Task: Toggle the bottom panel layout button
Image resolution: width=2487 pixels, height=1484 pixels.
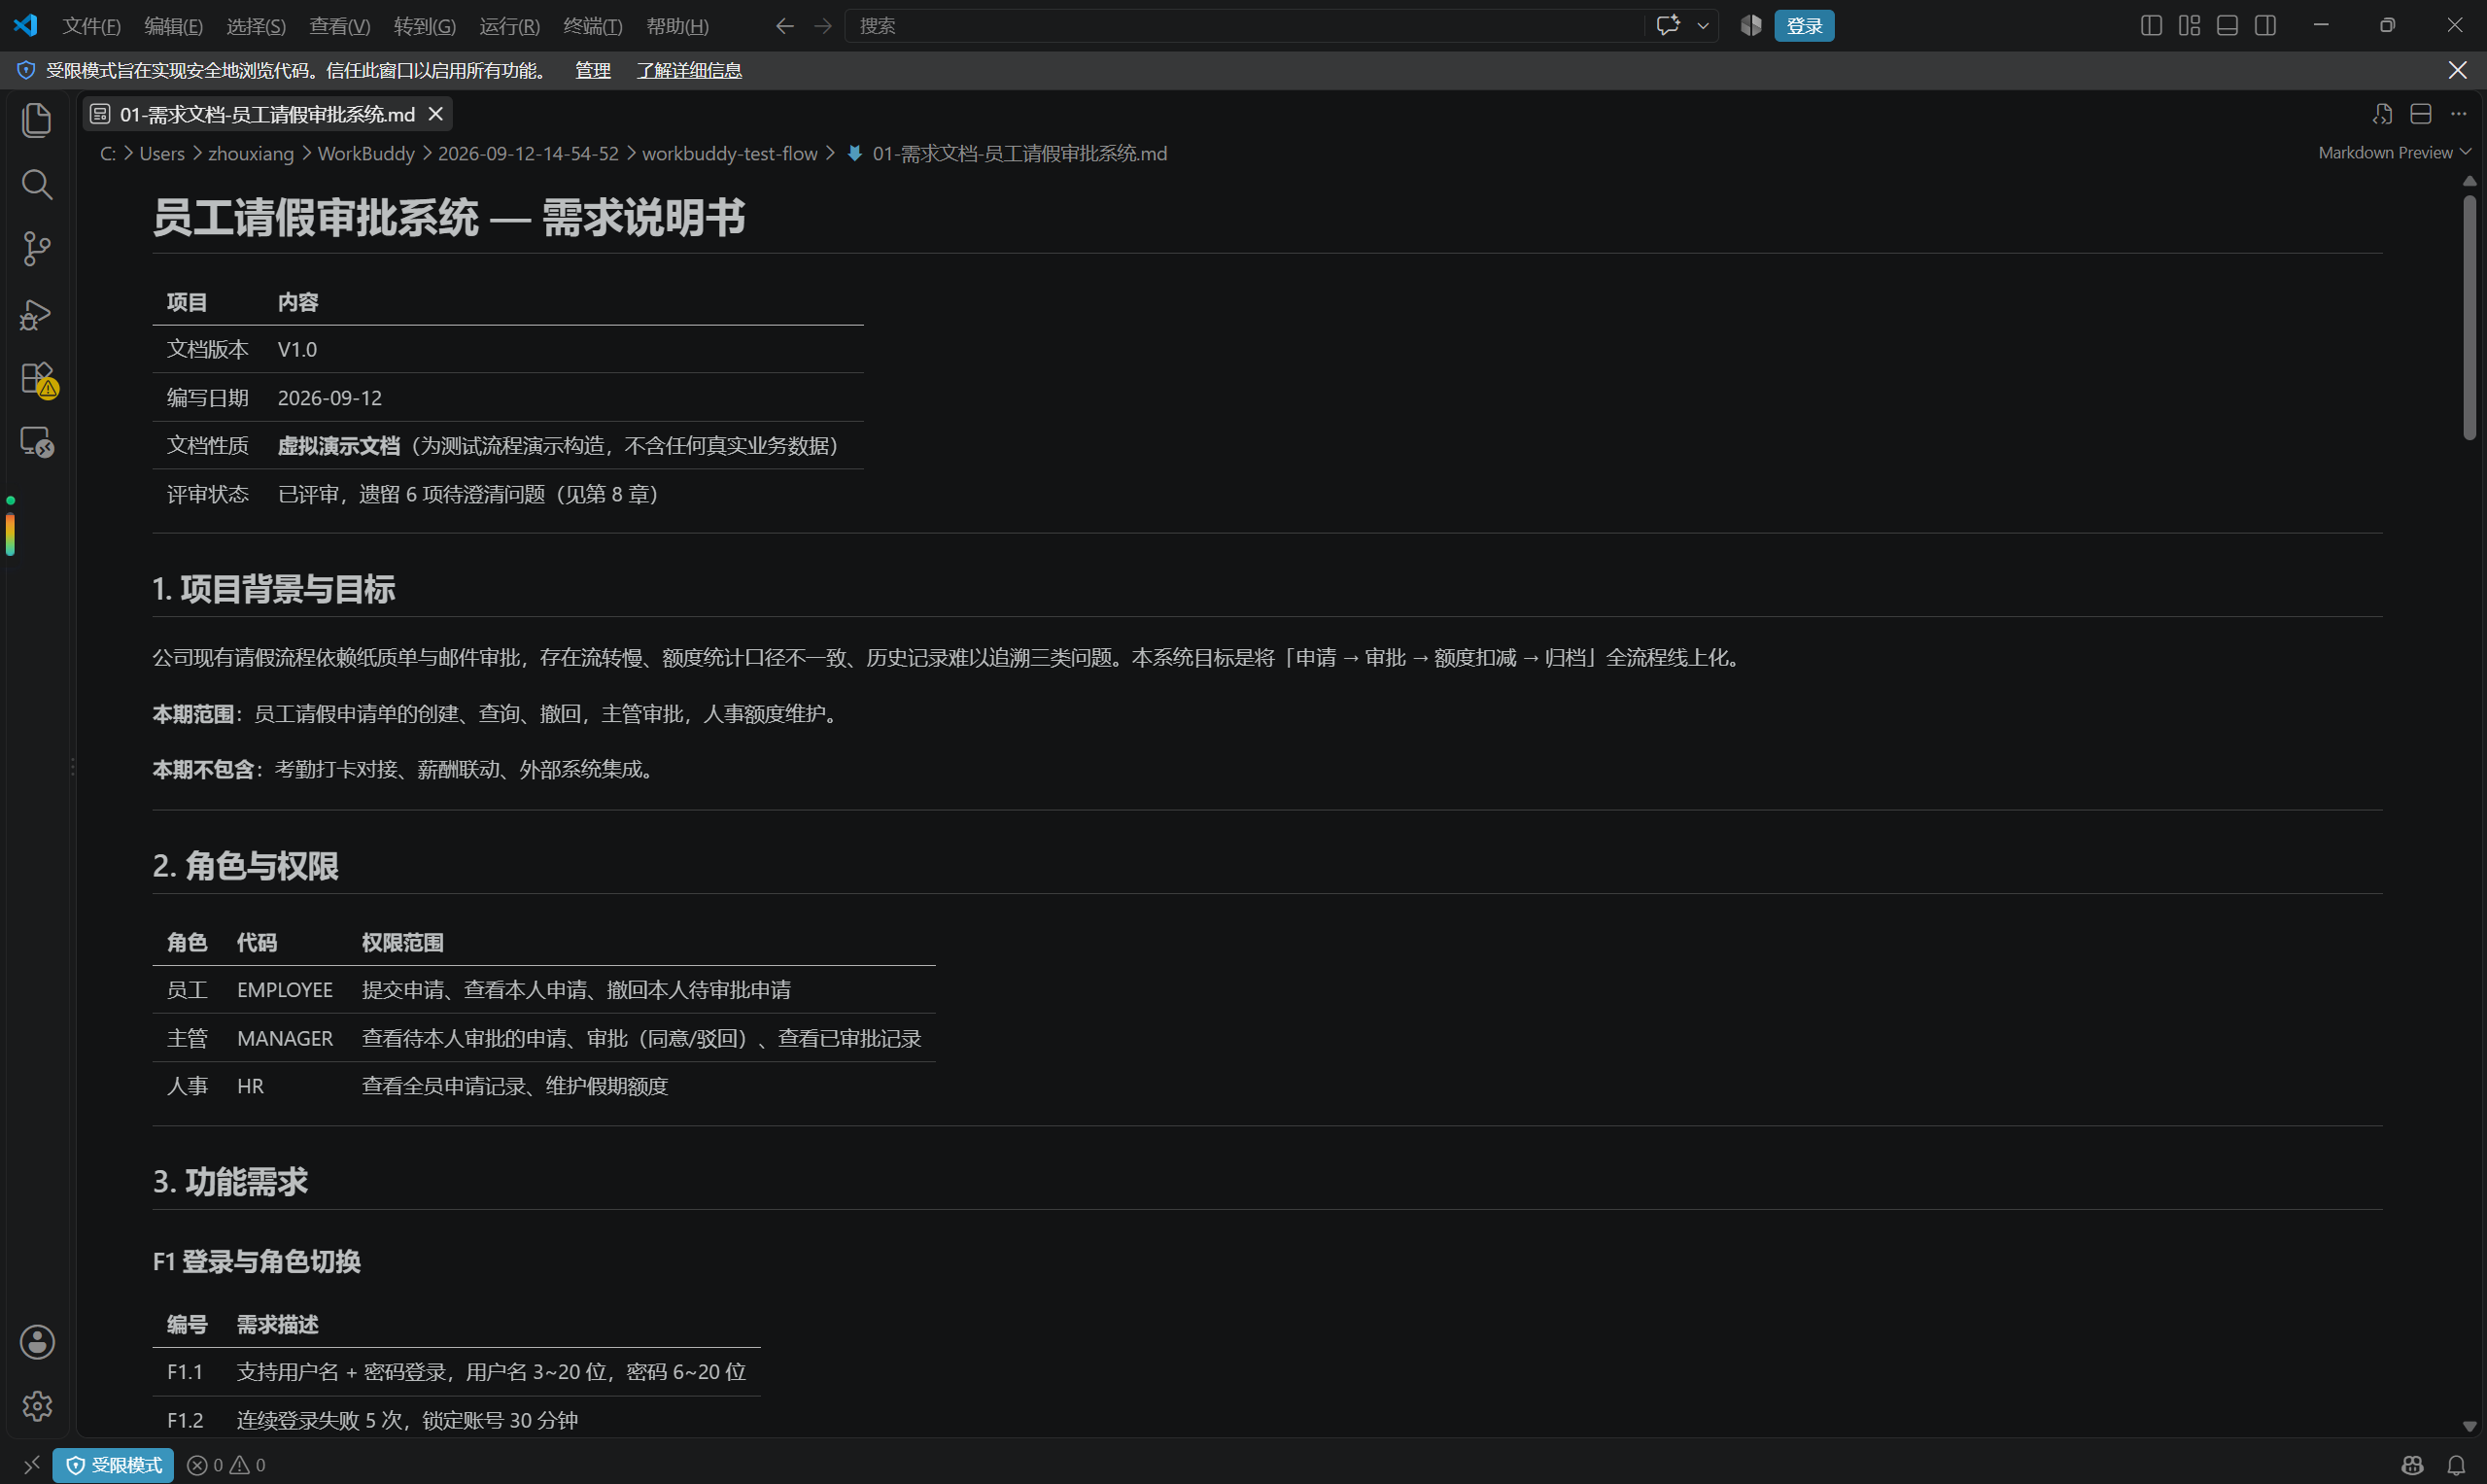Action: click(x=2227, y=25)
